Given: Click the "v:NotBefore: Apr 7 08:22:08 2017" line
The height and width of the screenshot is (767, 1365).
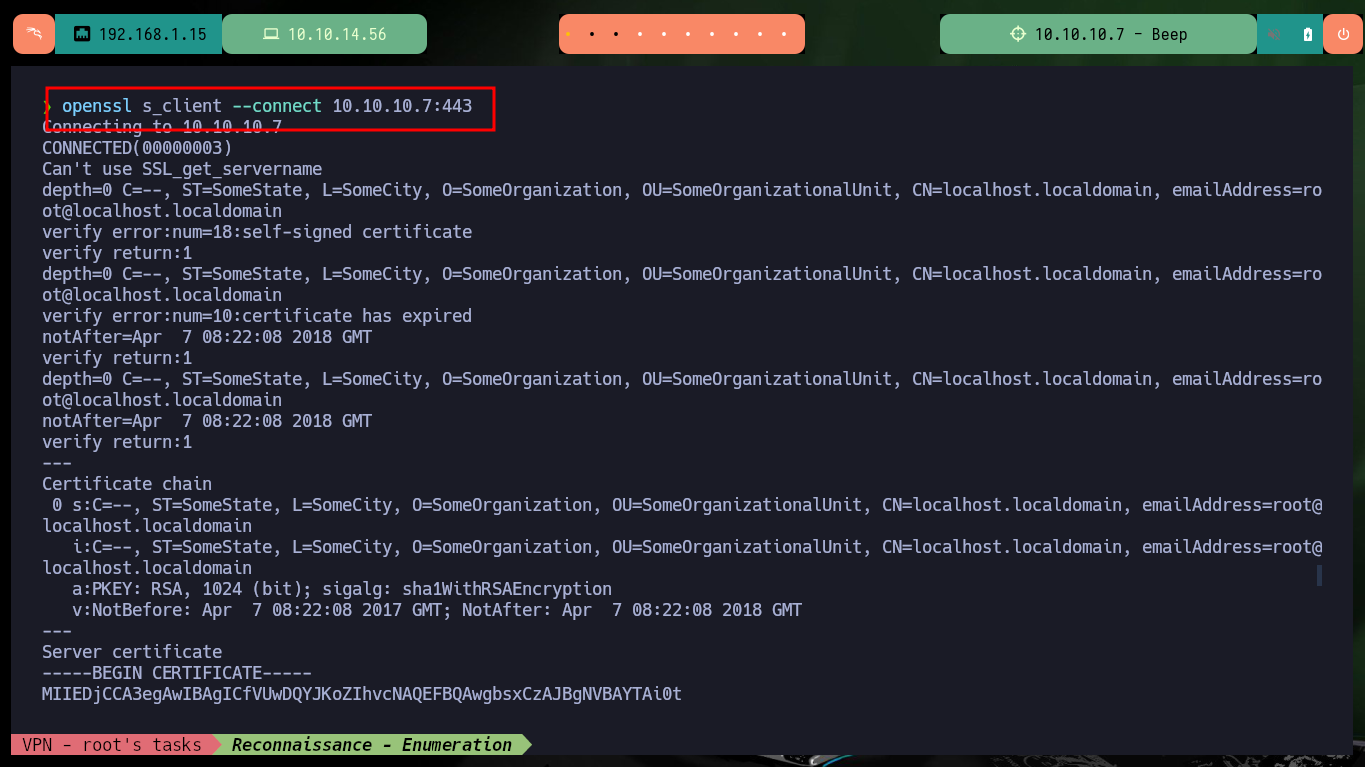Looking at the screenshot, I should click(x=437, y=610).
